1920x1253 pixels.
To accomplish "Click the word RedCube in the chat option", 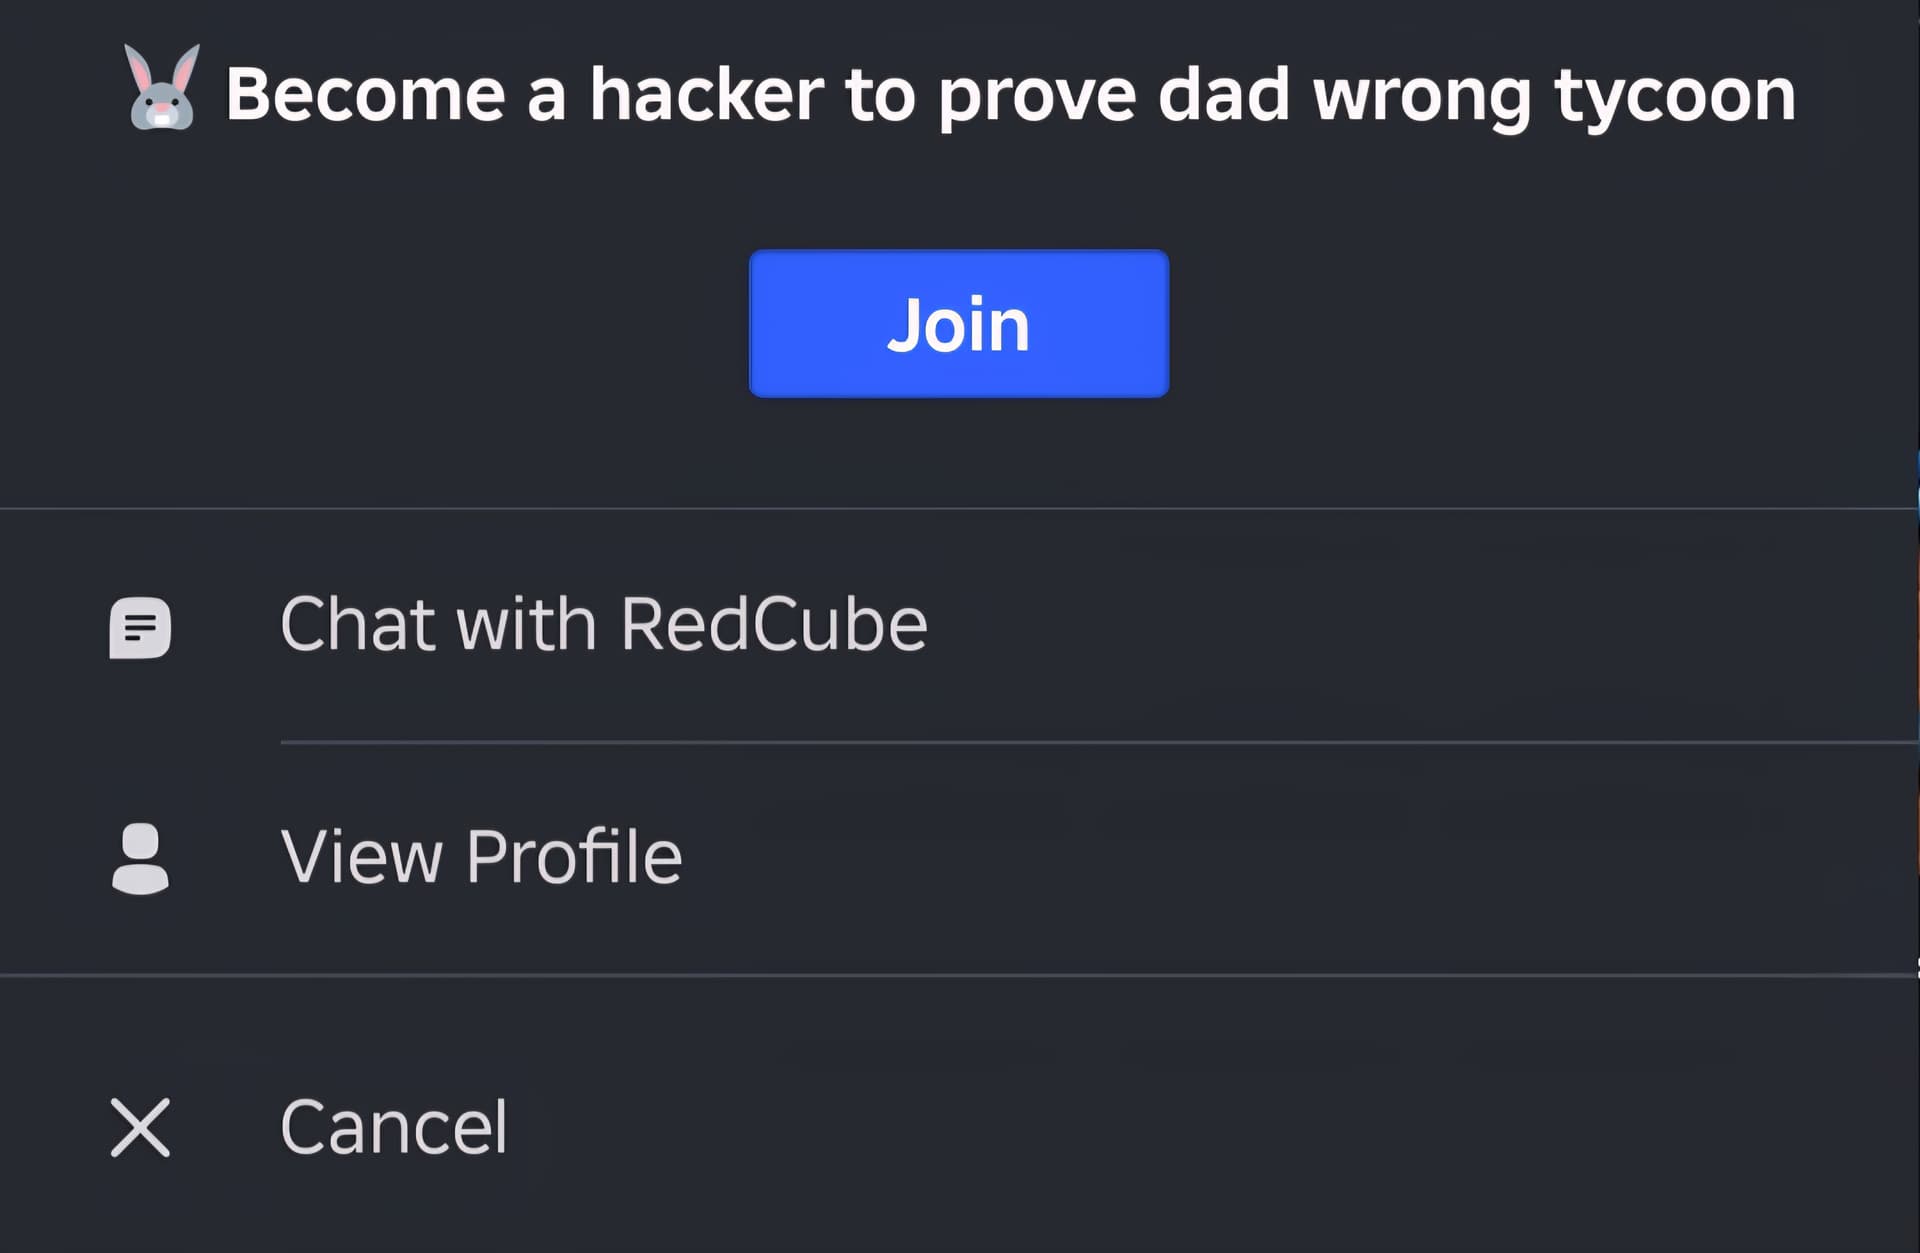I will click(x=774, y=625).
